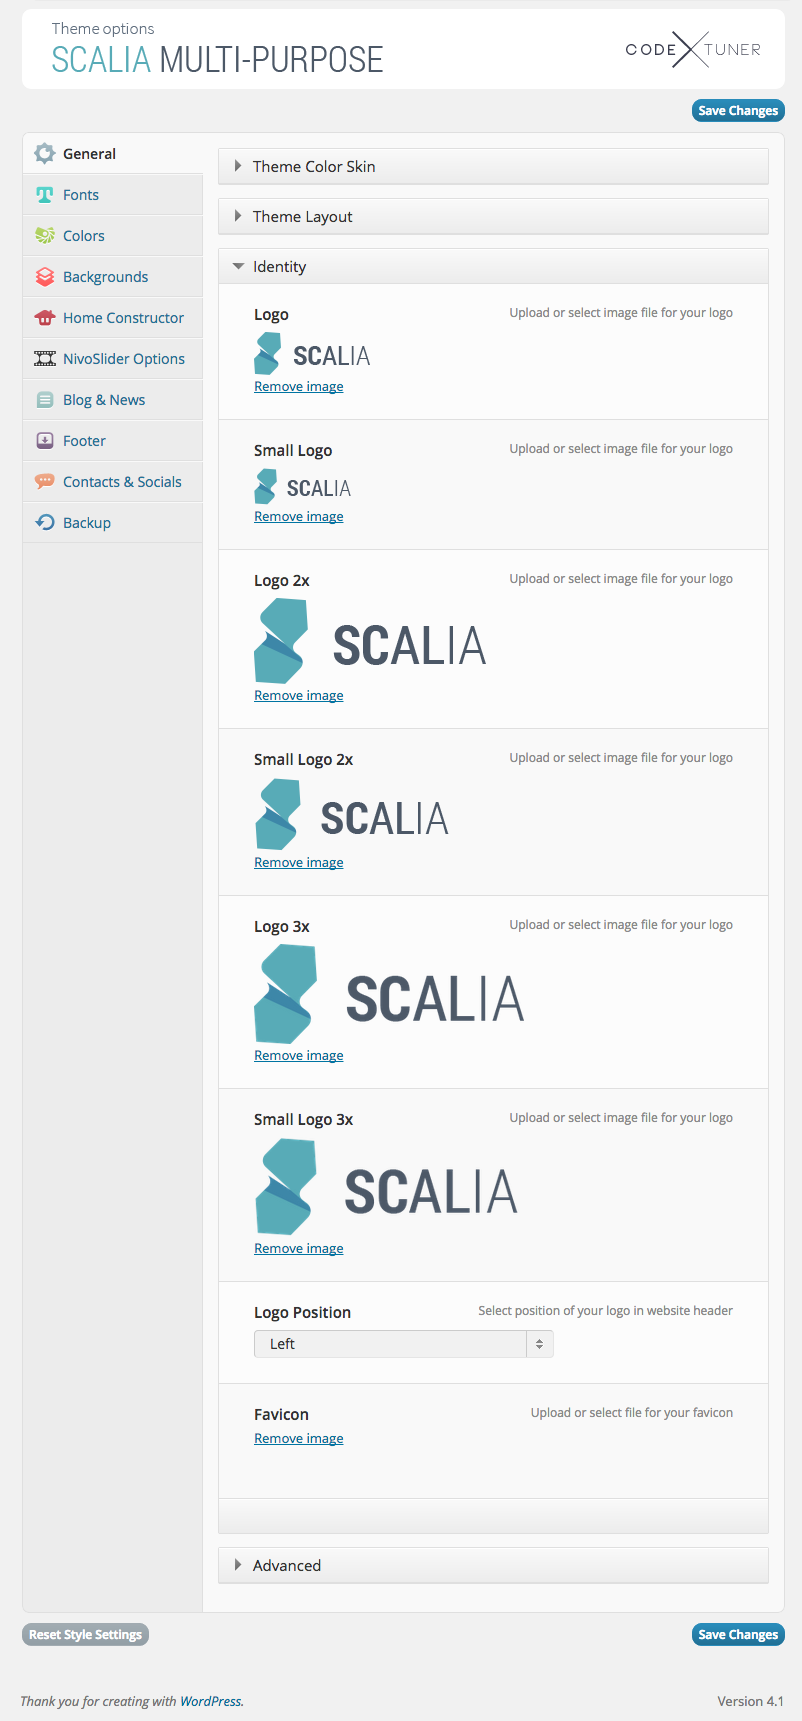Screen dimensions: 802x1721
Task: Click the Fonts T icon
Action: pos(44,195)
